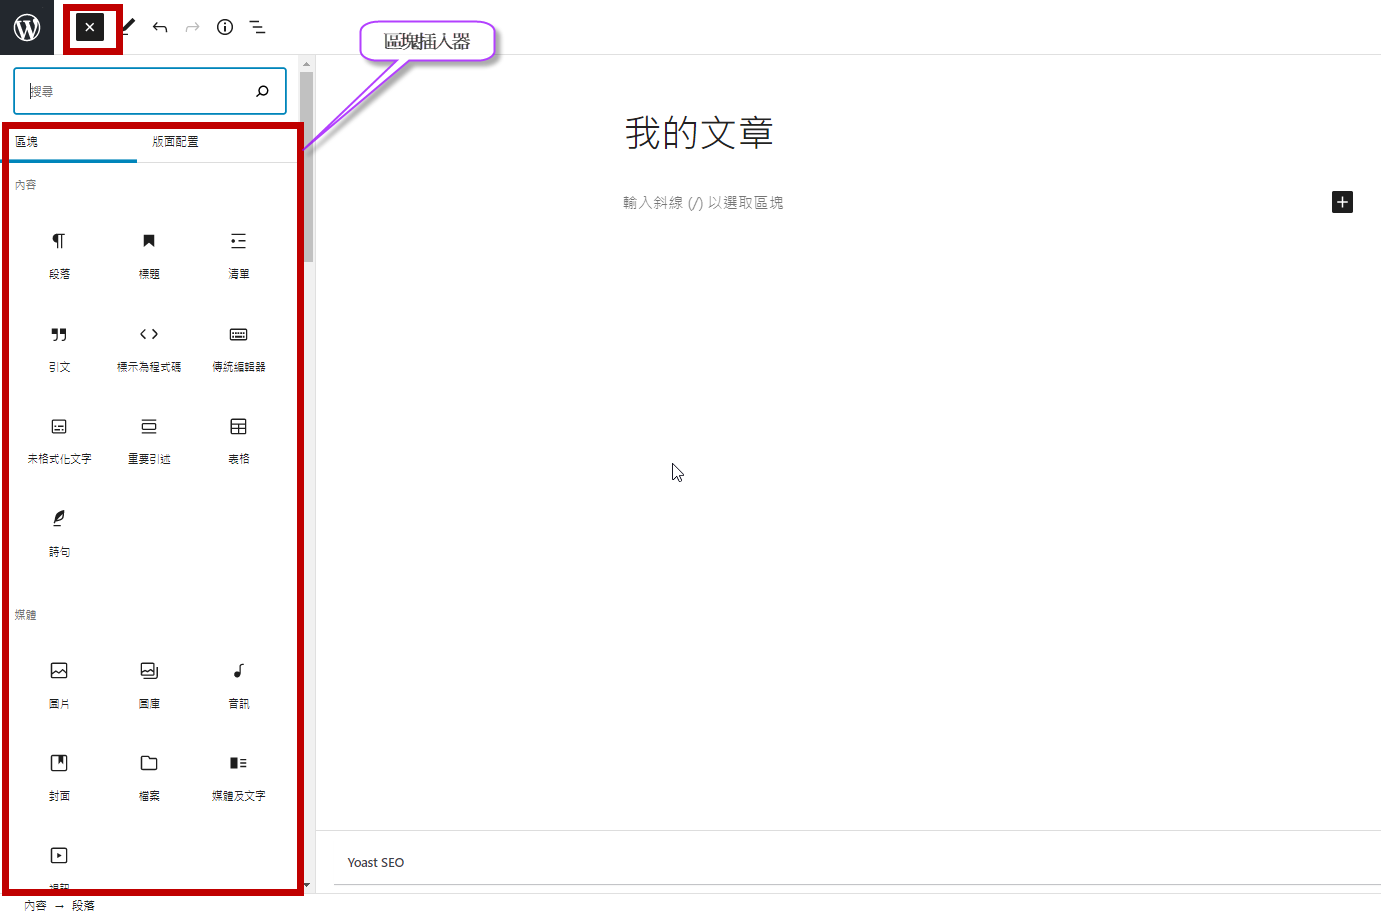Insert the 清單 list block
The height and width of the screenshot is (916, 1381).
[x=238, y=253]
